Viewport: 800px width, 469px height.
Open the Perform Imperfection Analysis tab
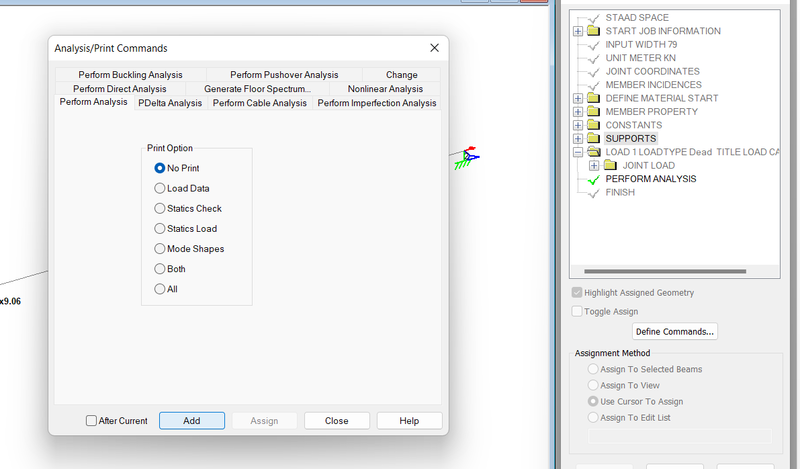coord(377,103)
